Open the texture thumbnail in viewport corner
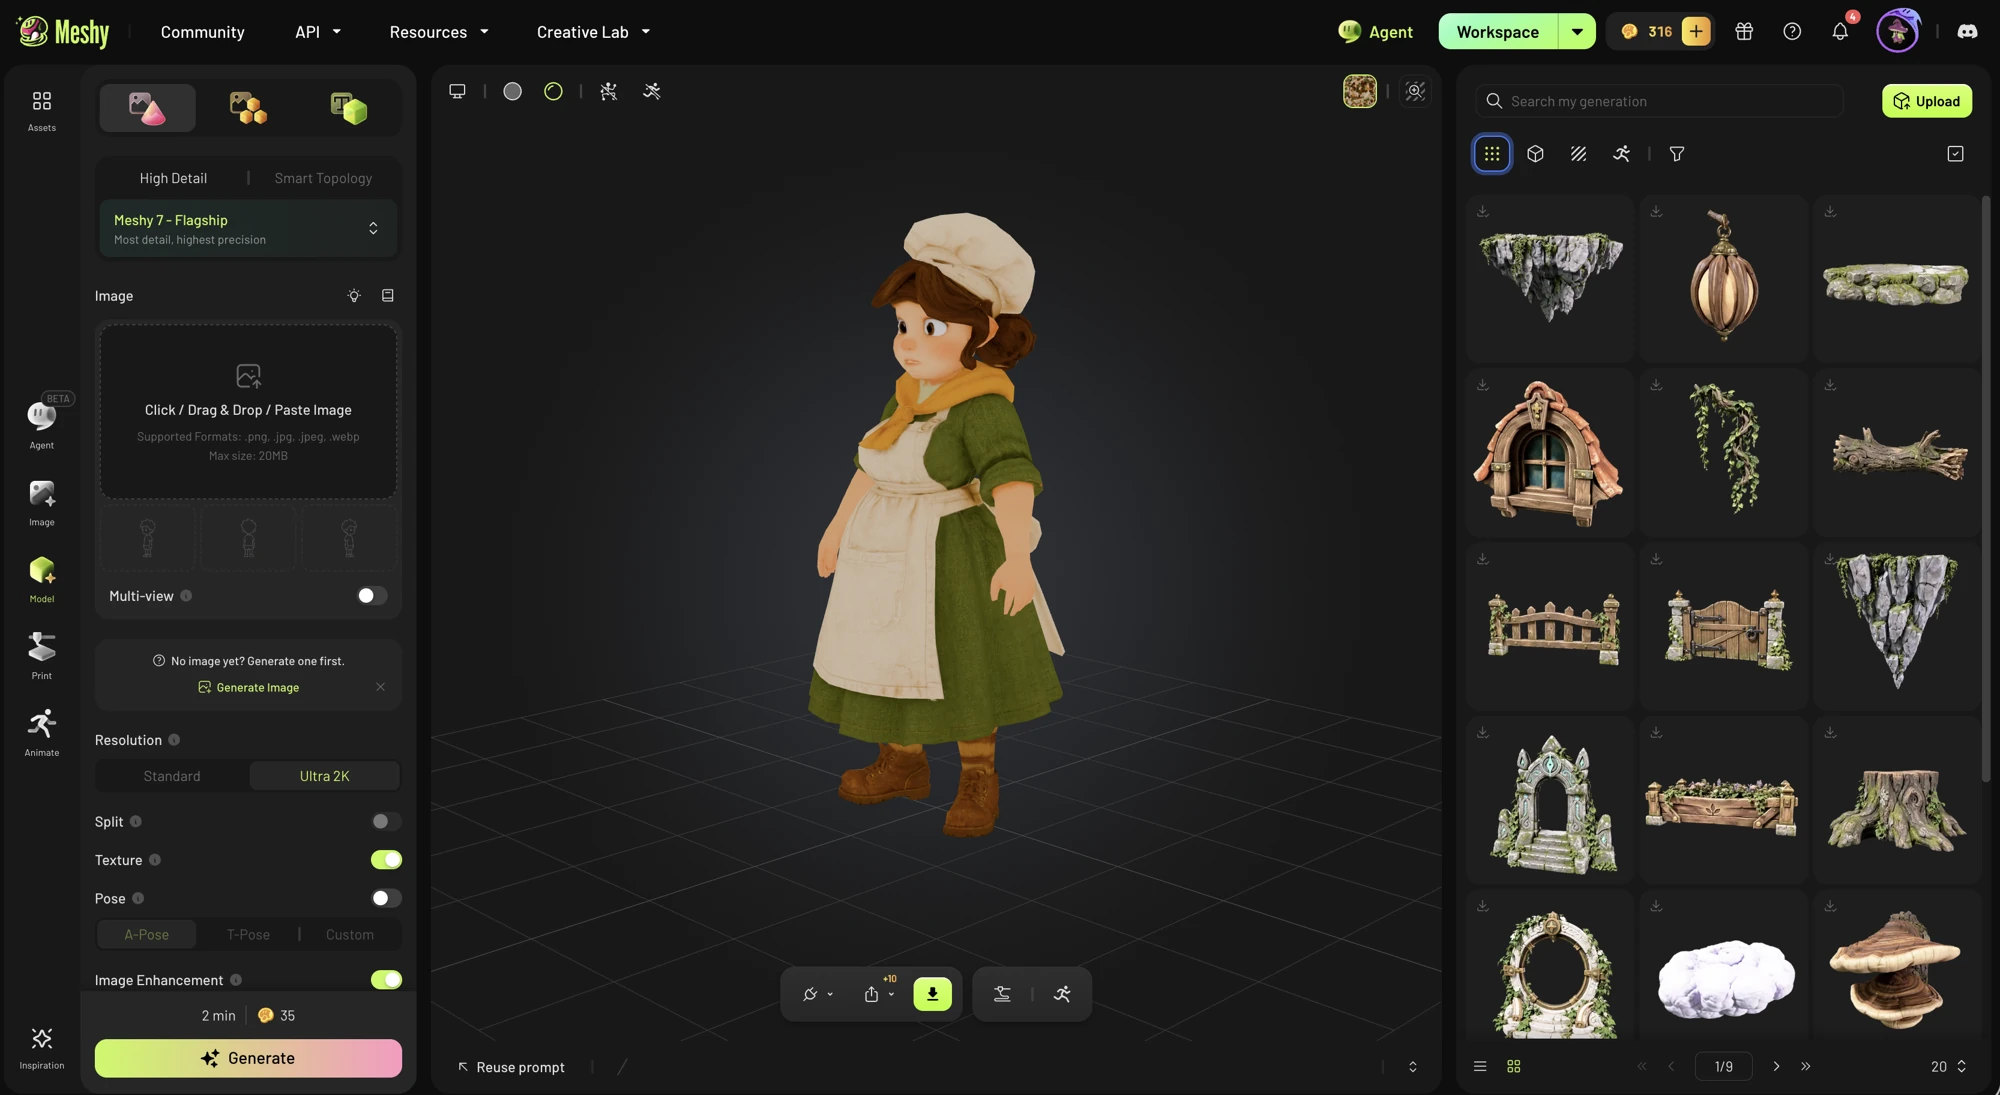Viewport: 2000px width, 1095px height. tap(1359, 91)
